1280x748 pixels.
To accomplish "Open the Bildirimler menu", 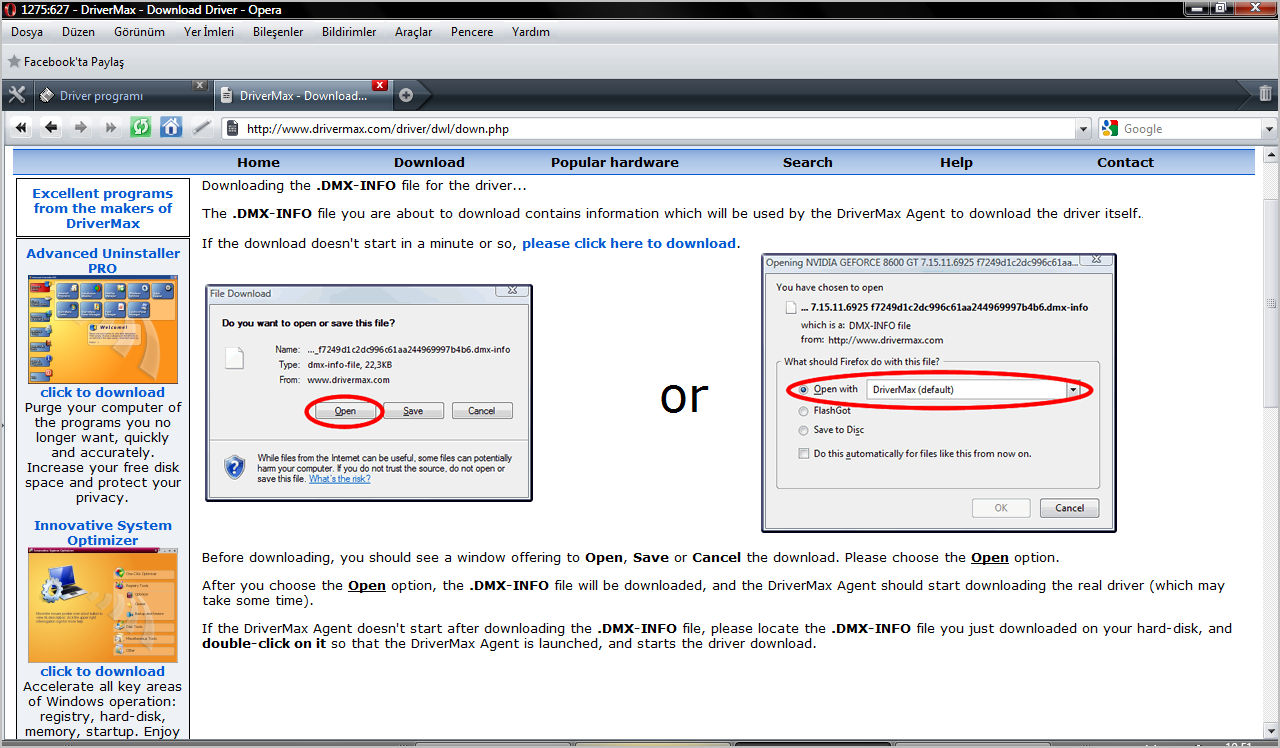I will (349, 32).
